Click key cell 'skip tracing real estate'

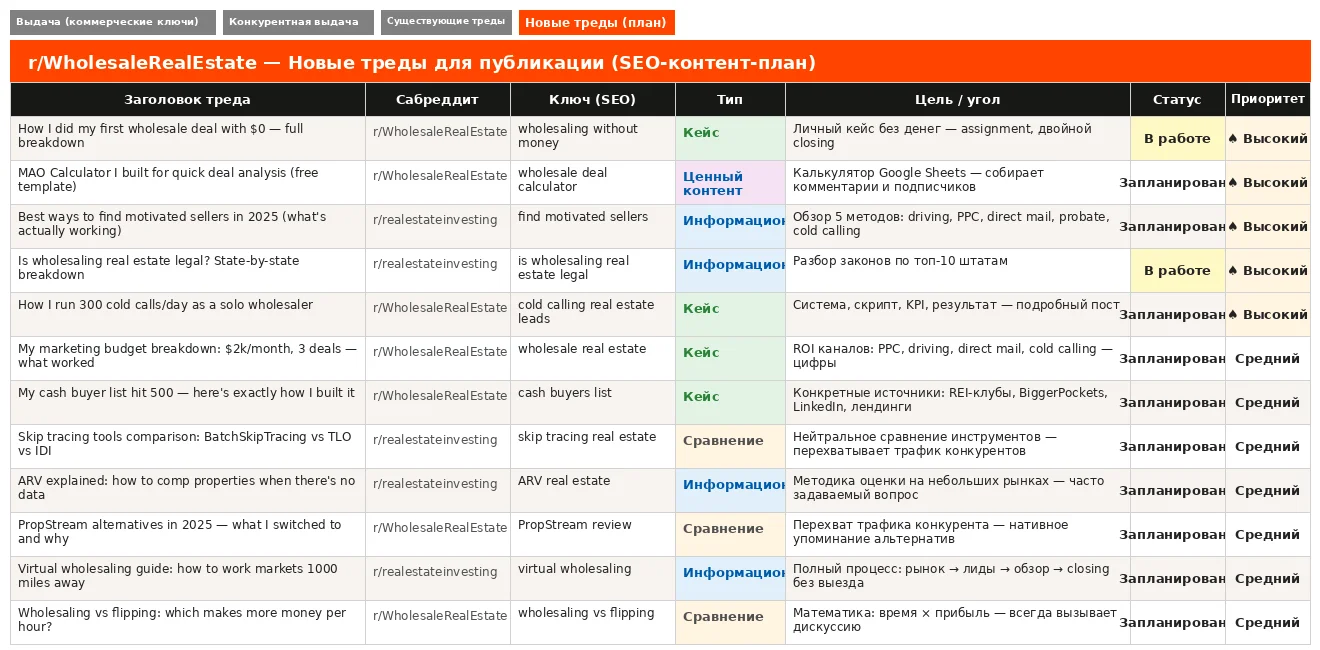[x=593, y=447]
